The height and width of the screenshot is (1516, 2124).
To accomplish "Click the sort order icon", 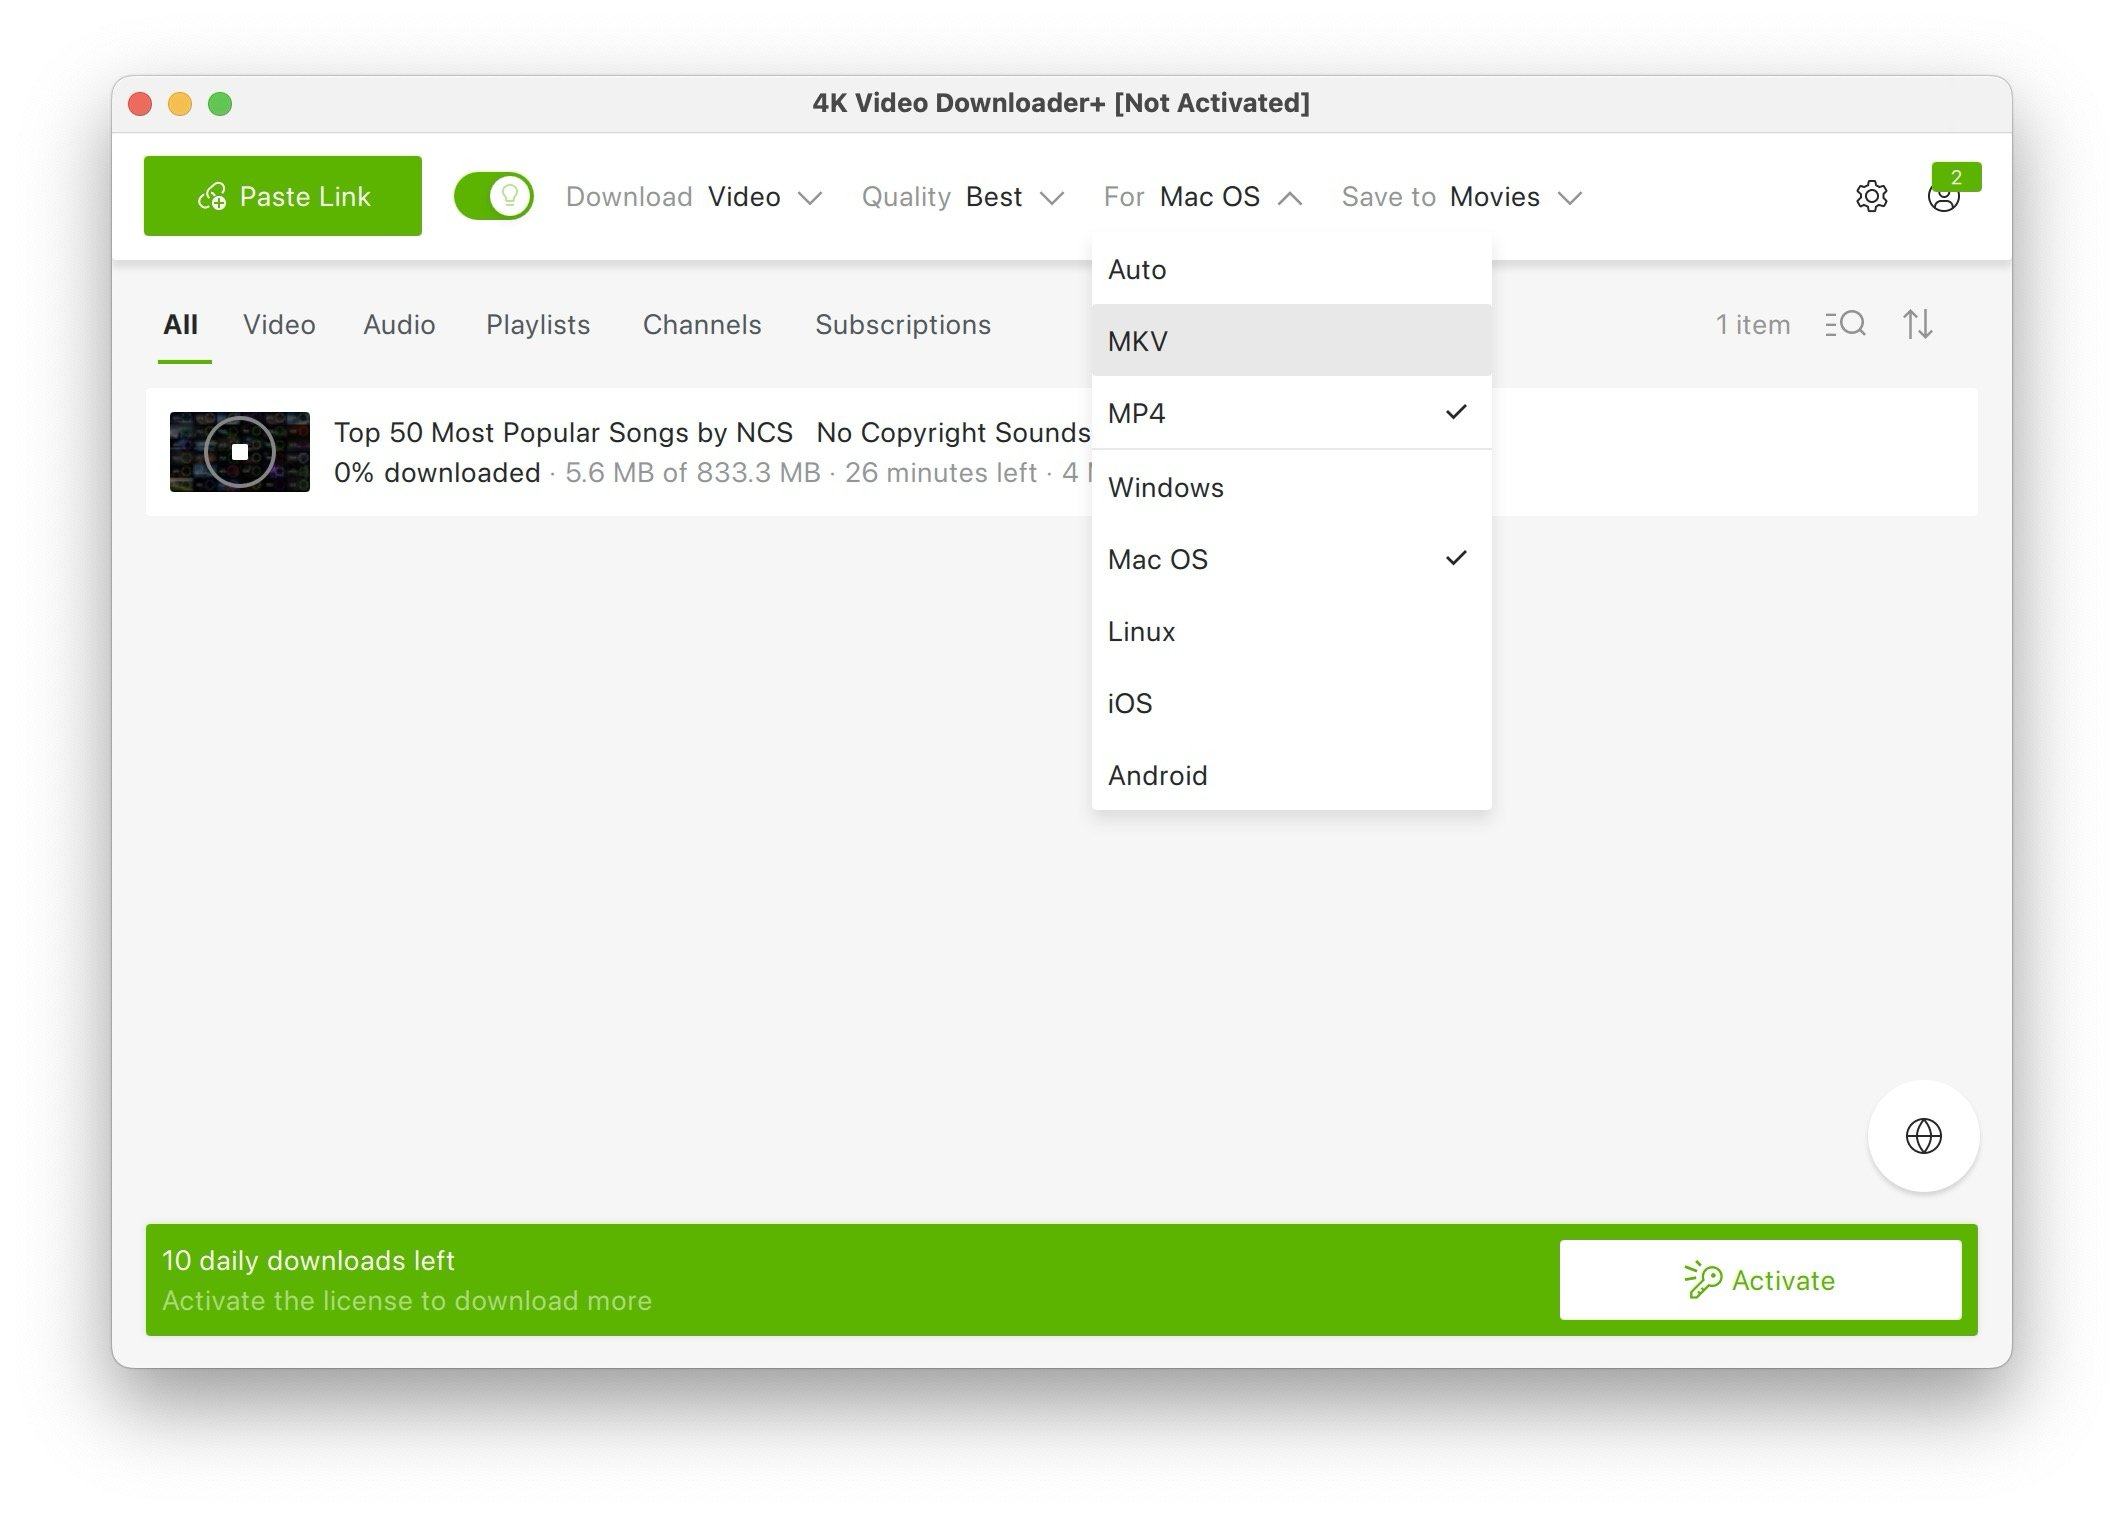I will 1916,323.
